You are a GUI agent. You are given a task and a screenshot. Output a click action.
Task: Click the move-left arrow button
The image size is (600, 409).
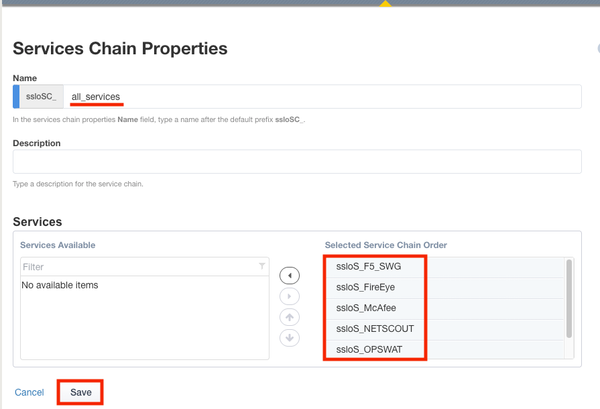pos(289,275)
